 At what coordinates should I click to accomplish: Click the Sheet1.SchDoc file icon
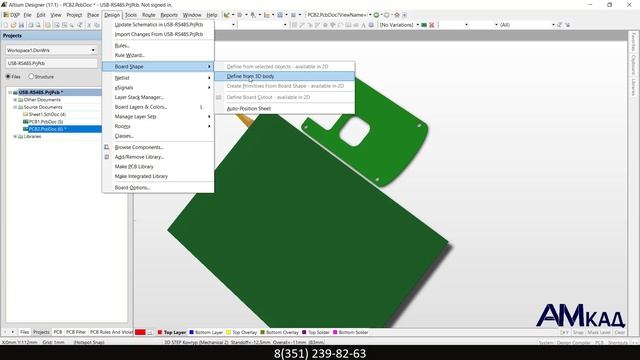[25, 114]
